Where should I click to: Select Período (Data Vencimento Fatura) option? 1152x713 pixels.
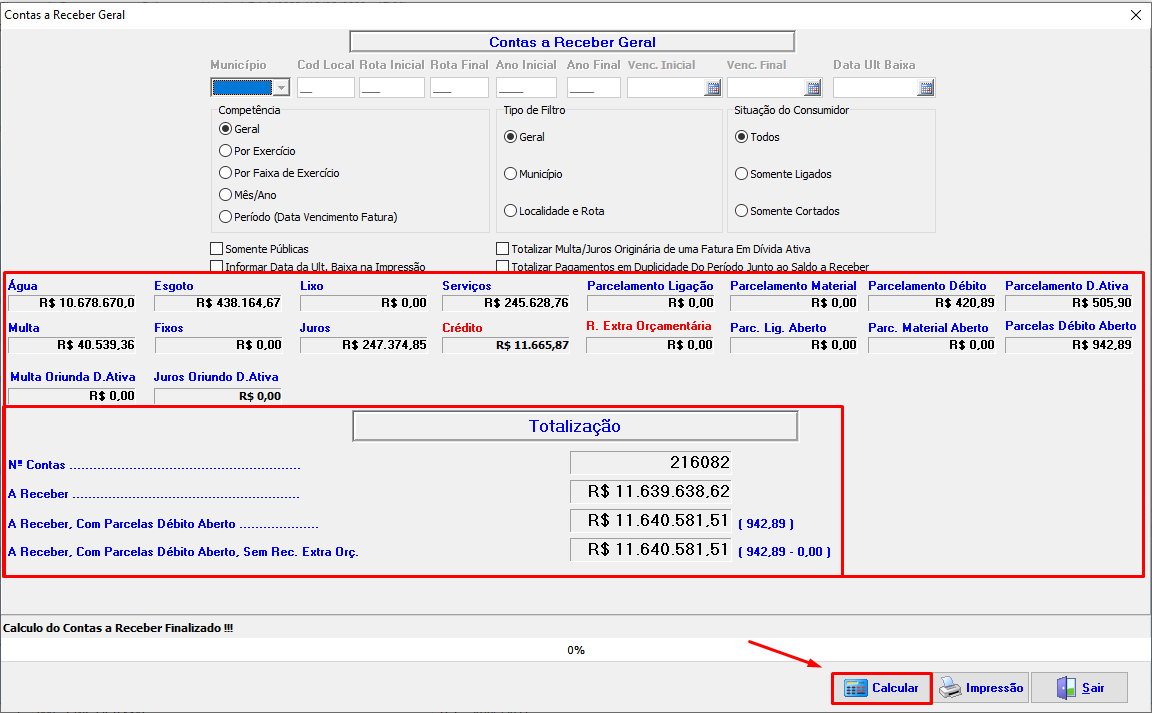click(226, 217)
